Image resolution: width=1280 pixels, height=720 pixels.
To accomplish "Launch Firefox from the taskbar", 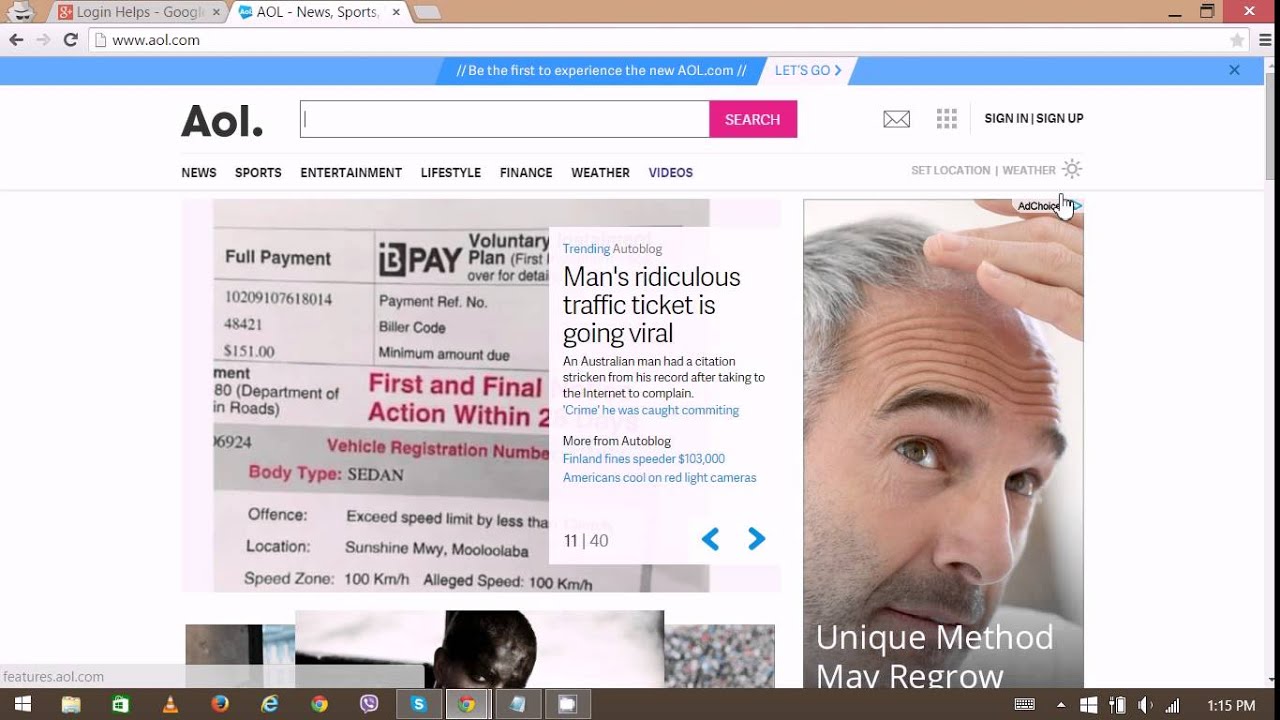I will (220, 704).
